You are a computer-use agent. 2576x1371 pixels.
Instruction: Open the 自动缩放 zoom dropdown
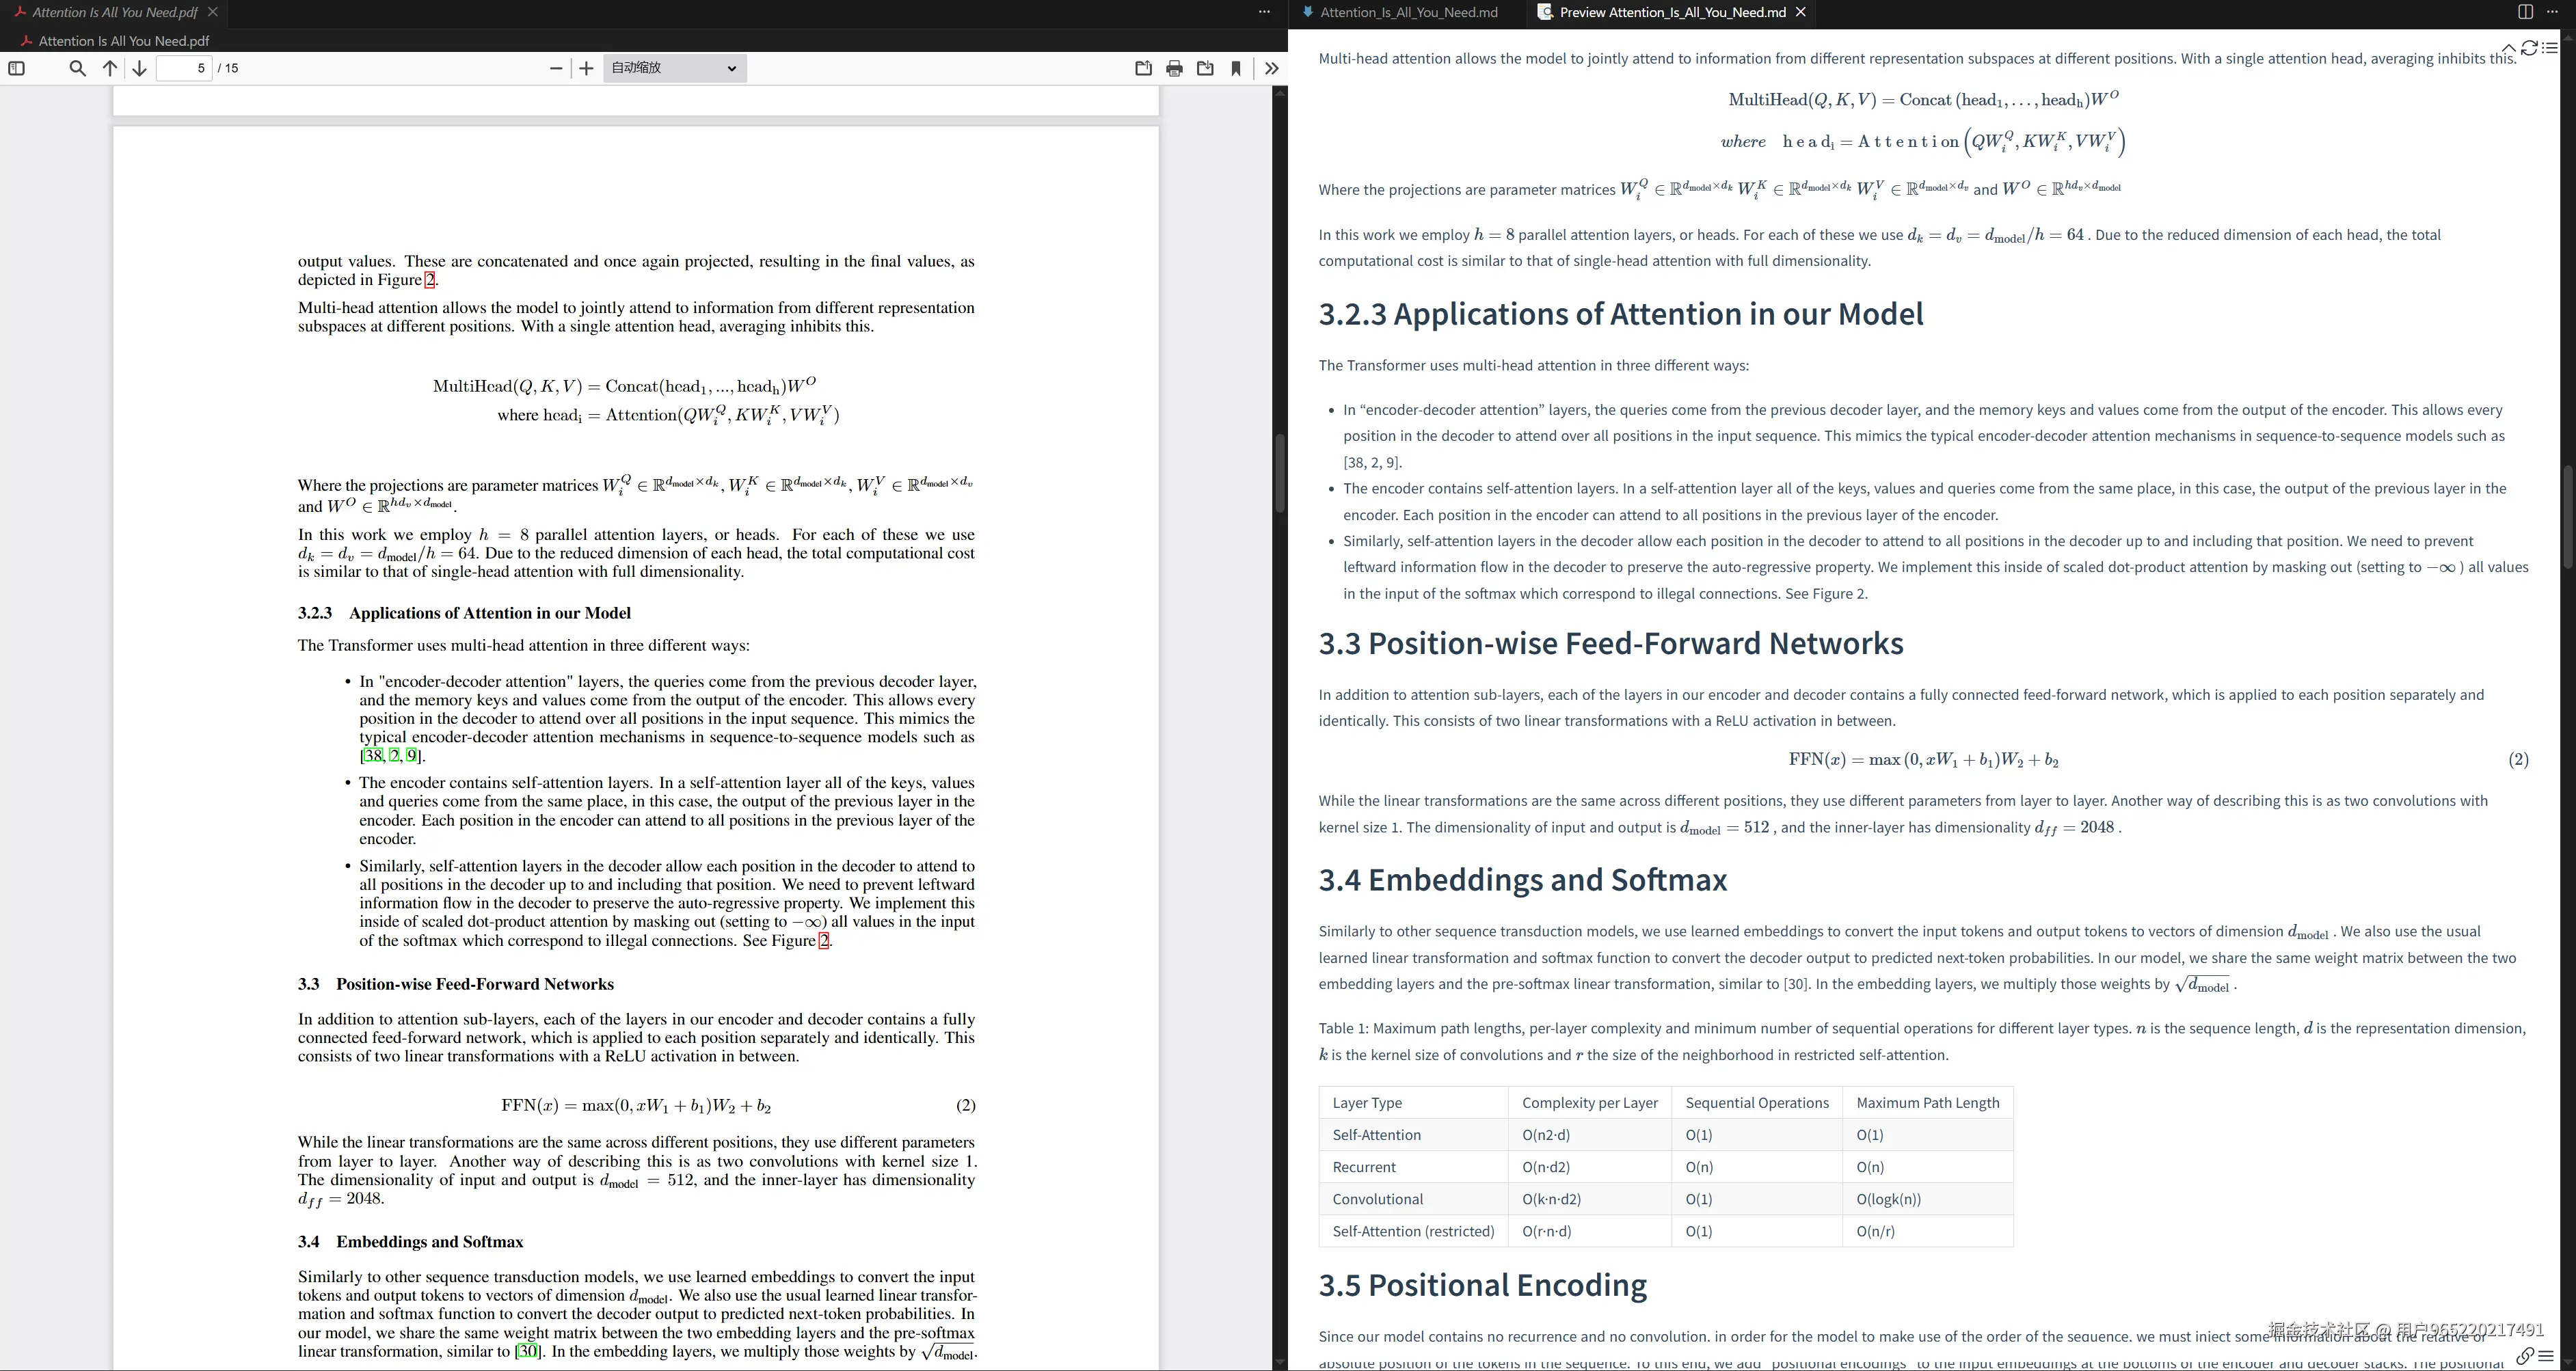click(x=675, y=68)
